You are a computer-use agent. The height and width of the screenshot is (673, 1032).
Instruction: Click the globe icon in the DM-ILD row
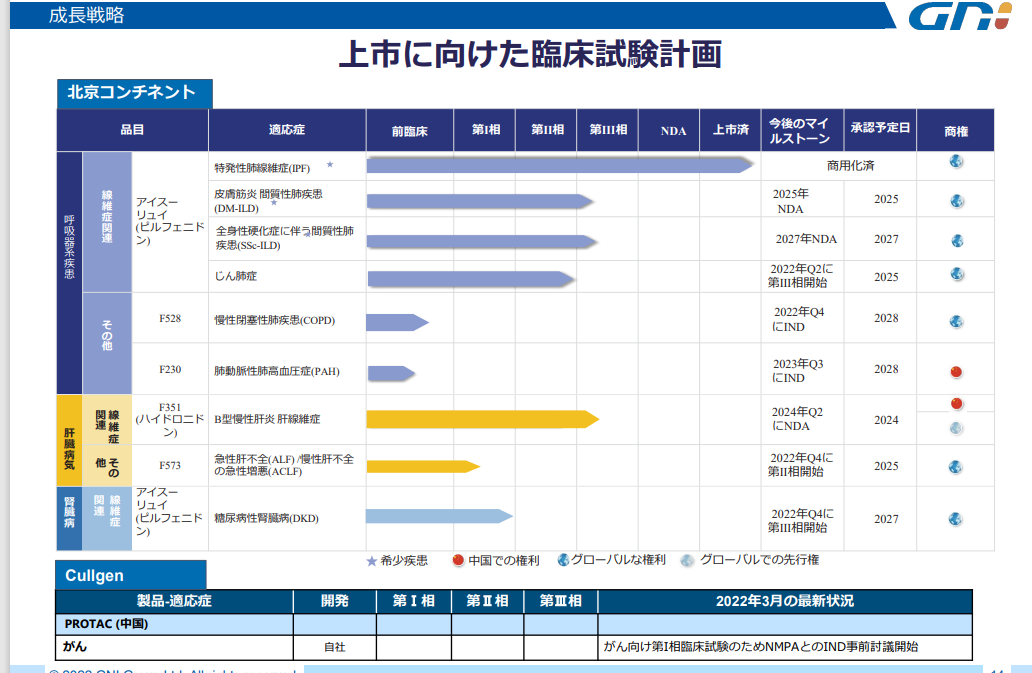[x=956, y=201]
